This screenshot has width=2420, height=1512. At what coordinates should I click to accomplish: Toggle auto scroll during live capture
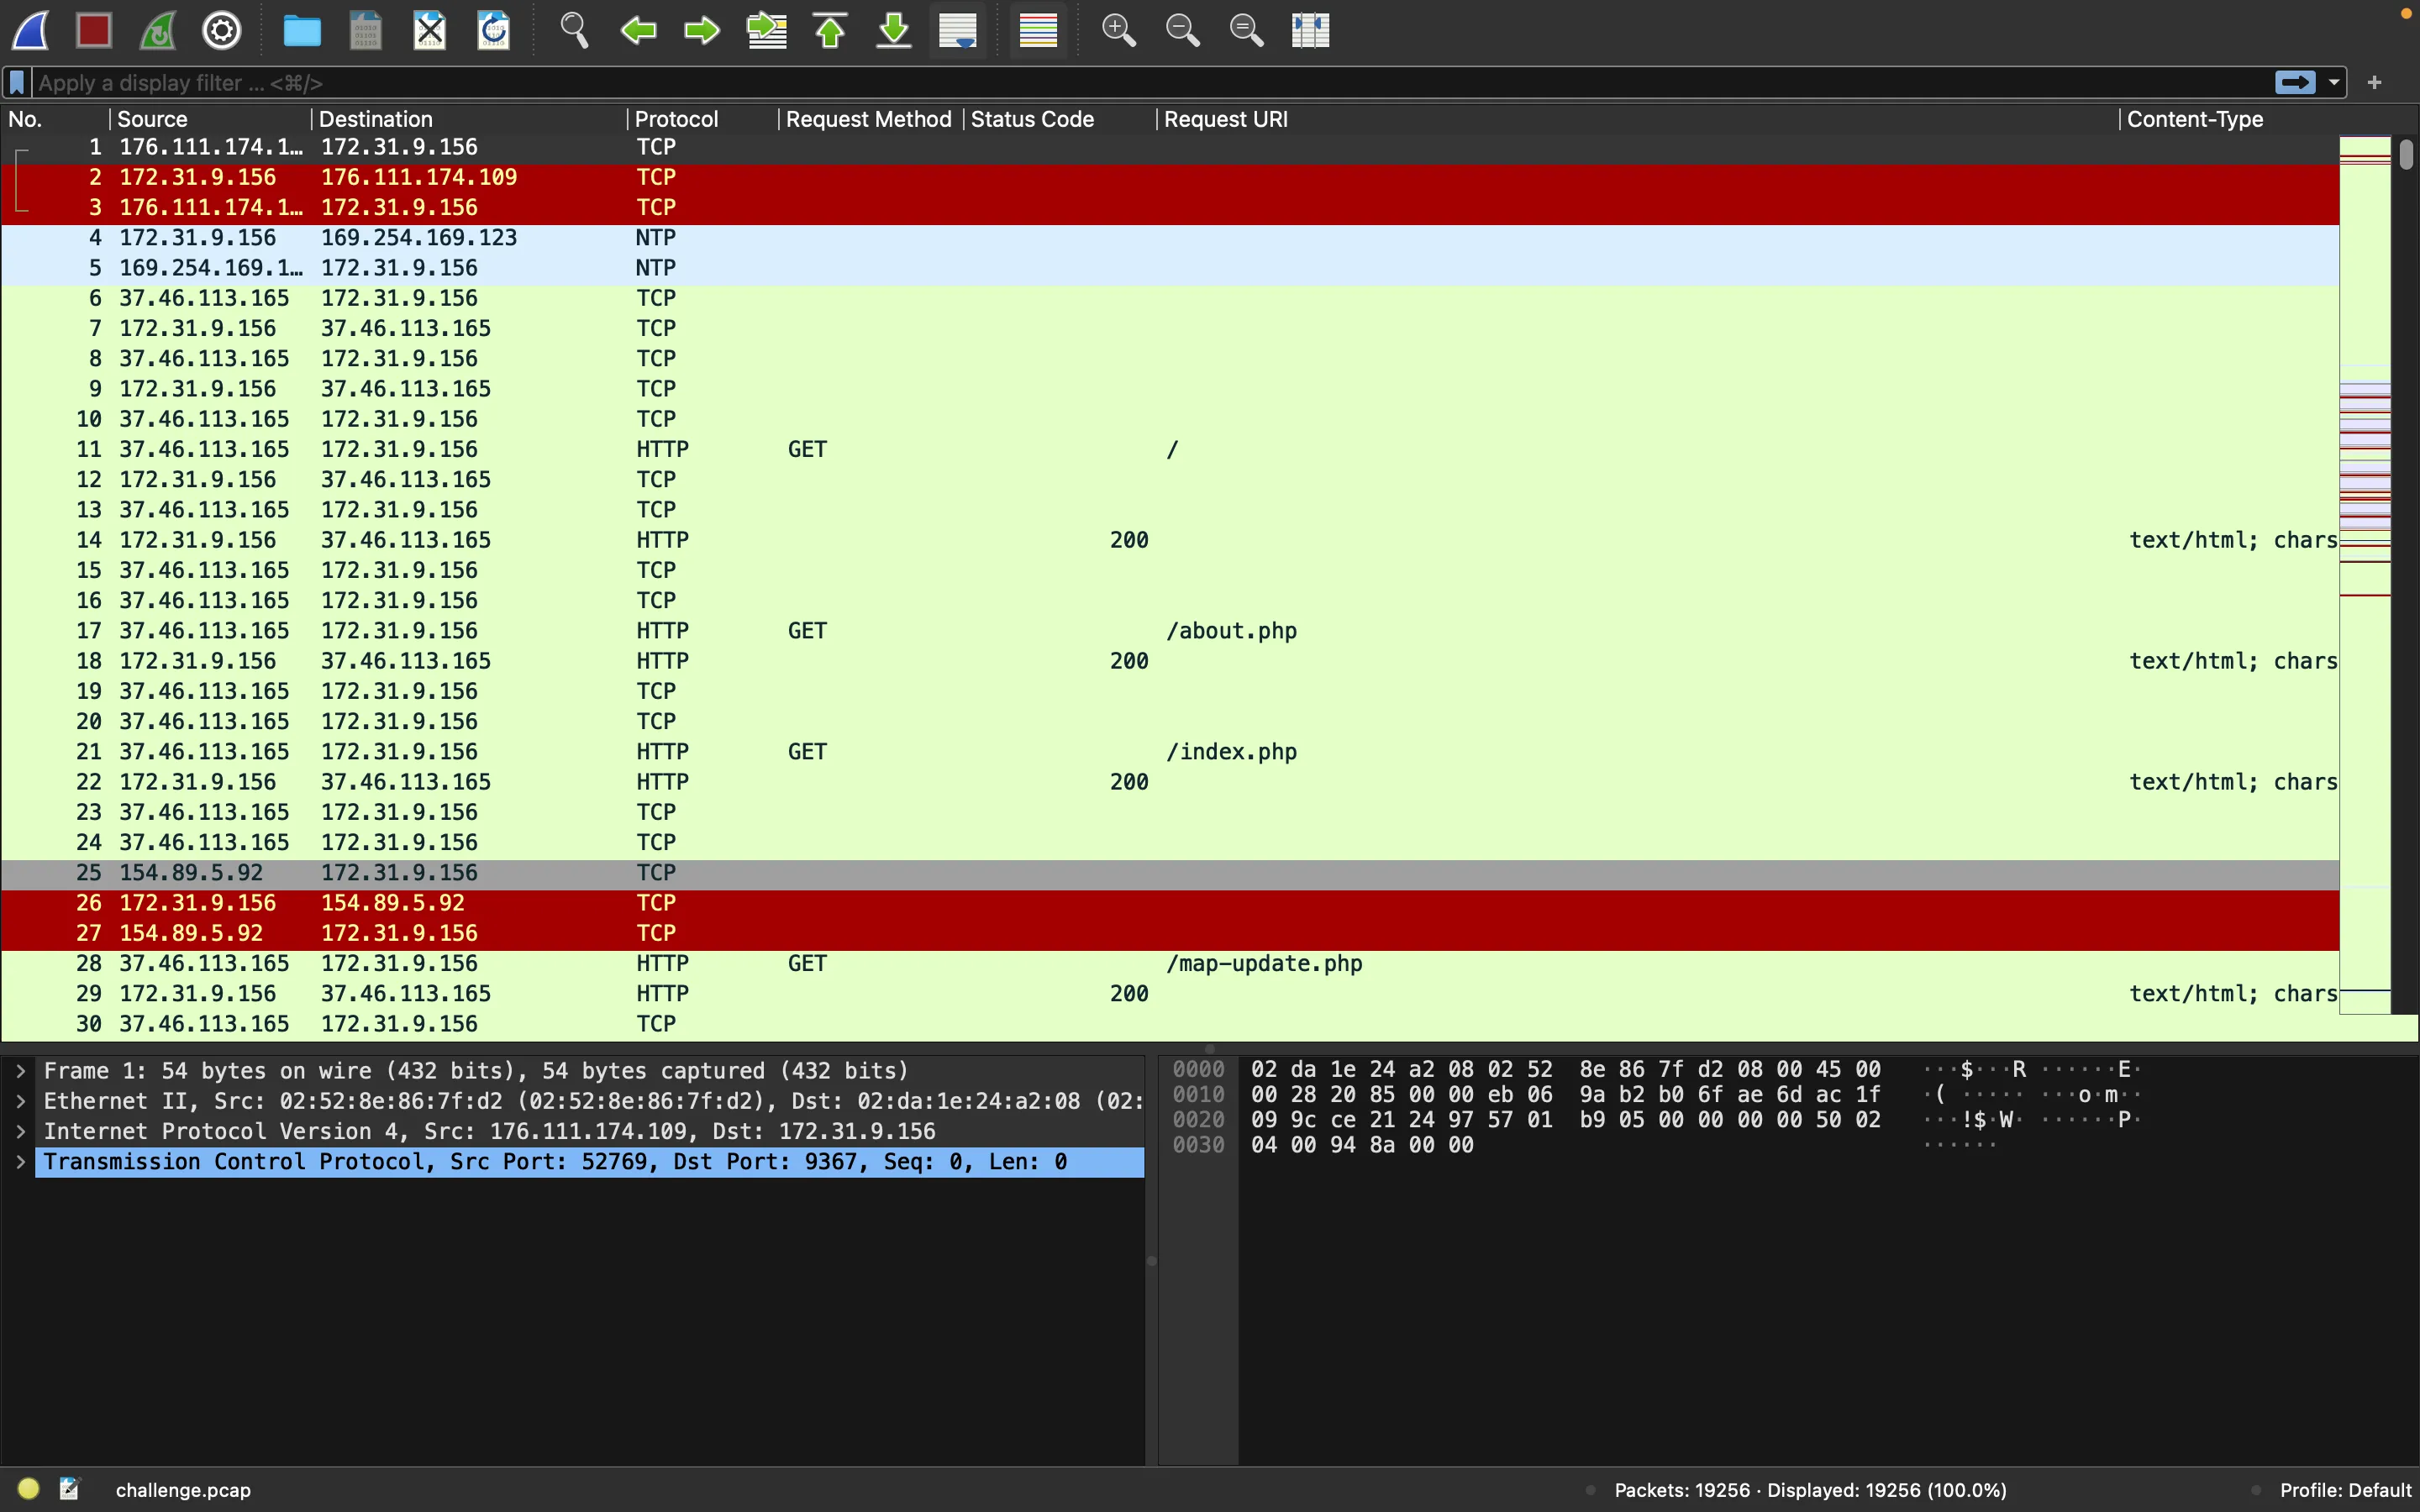click(958, 30)
